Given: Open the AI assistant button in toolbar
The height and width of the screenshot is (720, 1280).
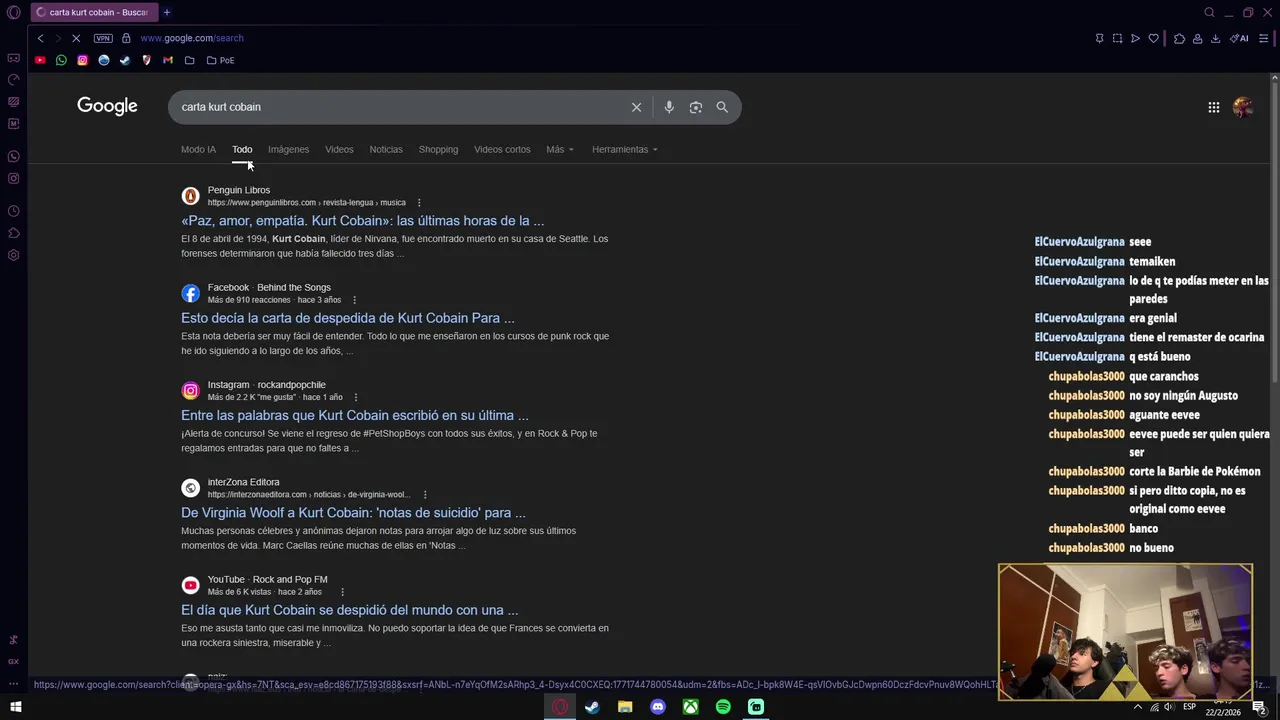Looking at the screenshot, I should point(1239,38).
